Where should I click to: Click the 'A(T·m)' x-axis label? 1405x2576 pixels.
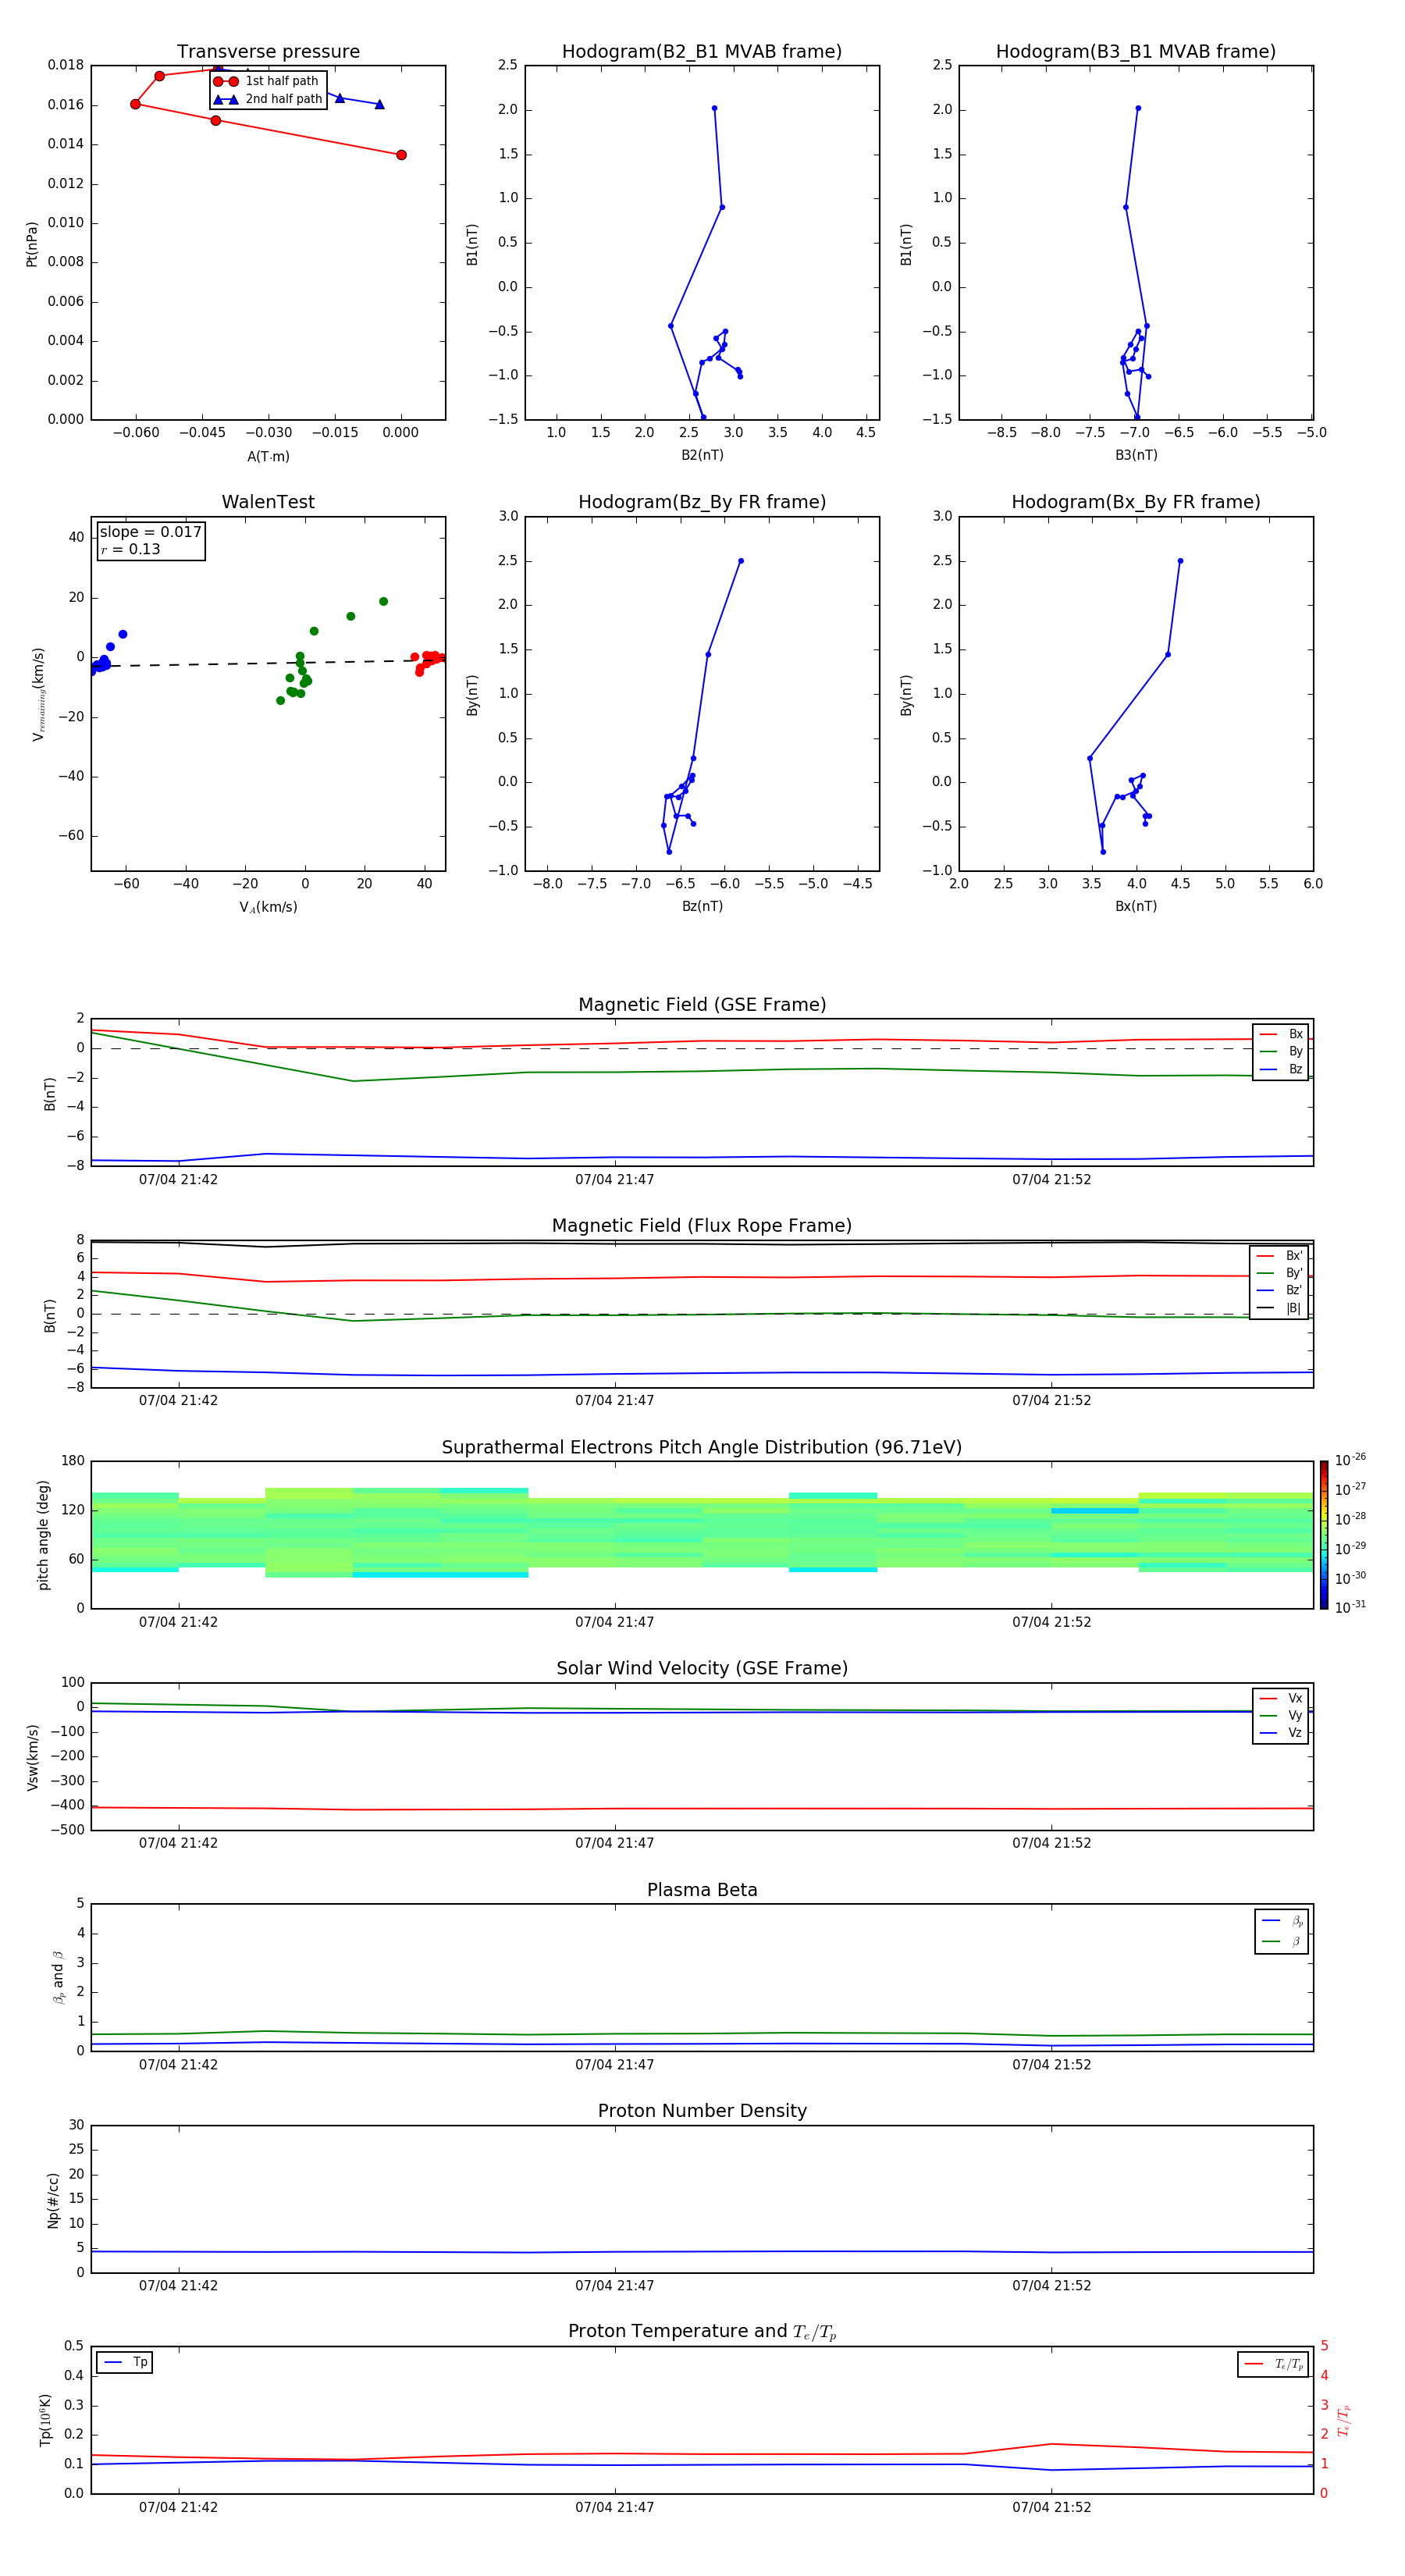click(x=268, y=456)
